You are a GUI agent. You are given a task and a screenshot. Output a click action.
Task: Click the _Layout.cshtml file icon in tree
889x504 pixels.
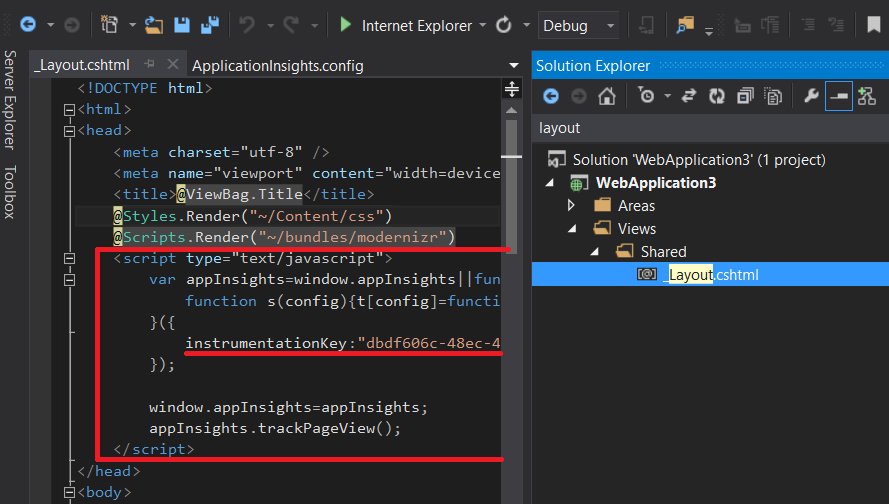pos(646,274)
